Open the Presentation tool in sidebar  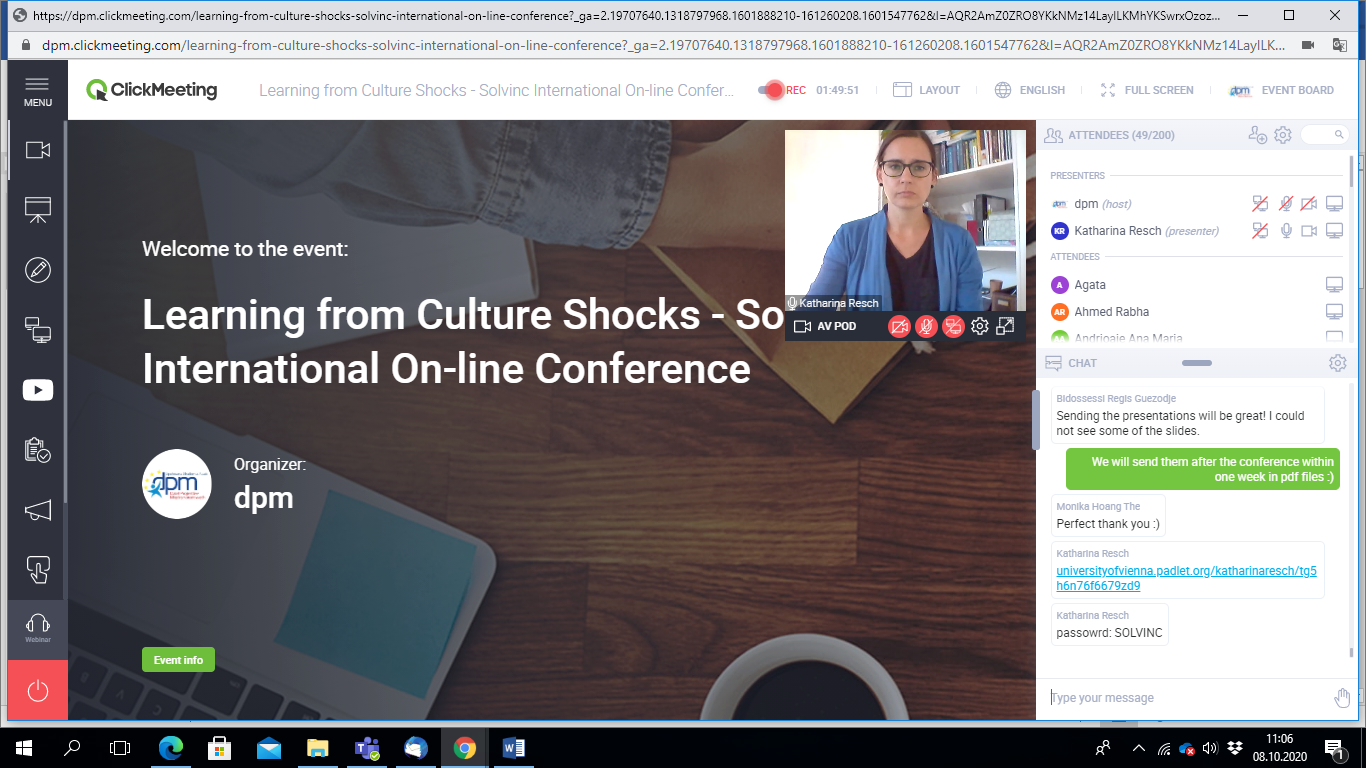[38, 210]
